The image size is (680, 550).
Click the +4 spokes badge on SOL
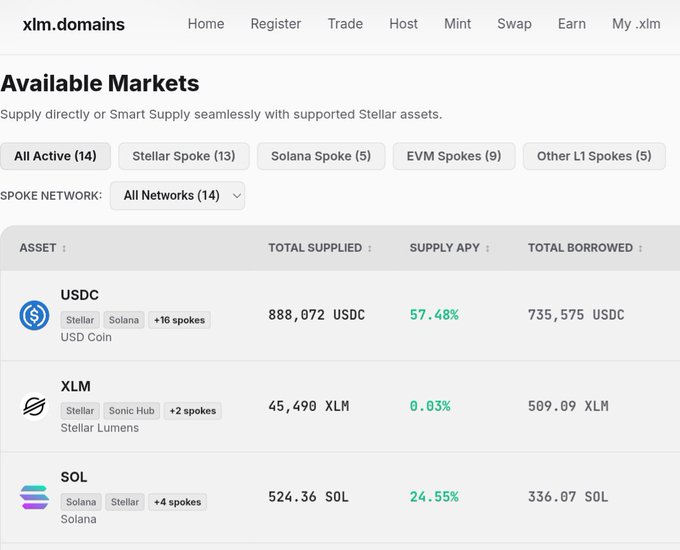click(177, 502)
